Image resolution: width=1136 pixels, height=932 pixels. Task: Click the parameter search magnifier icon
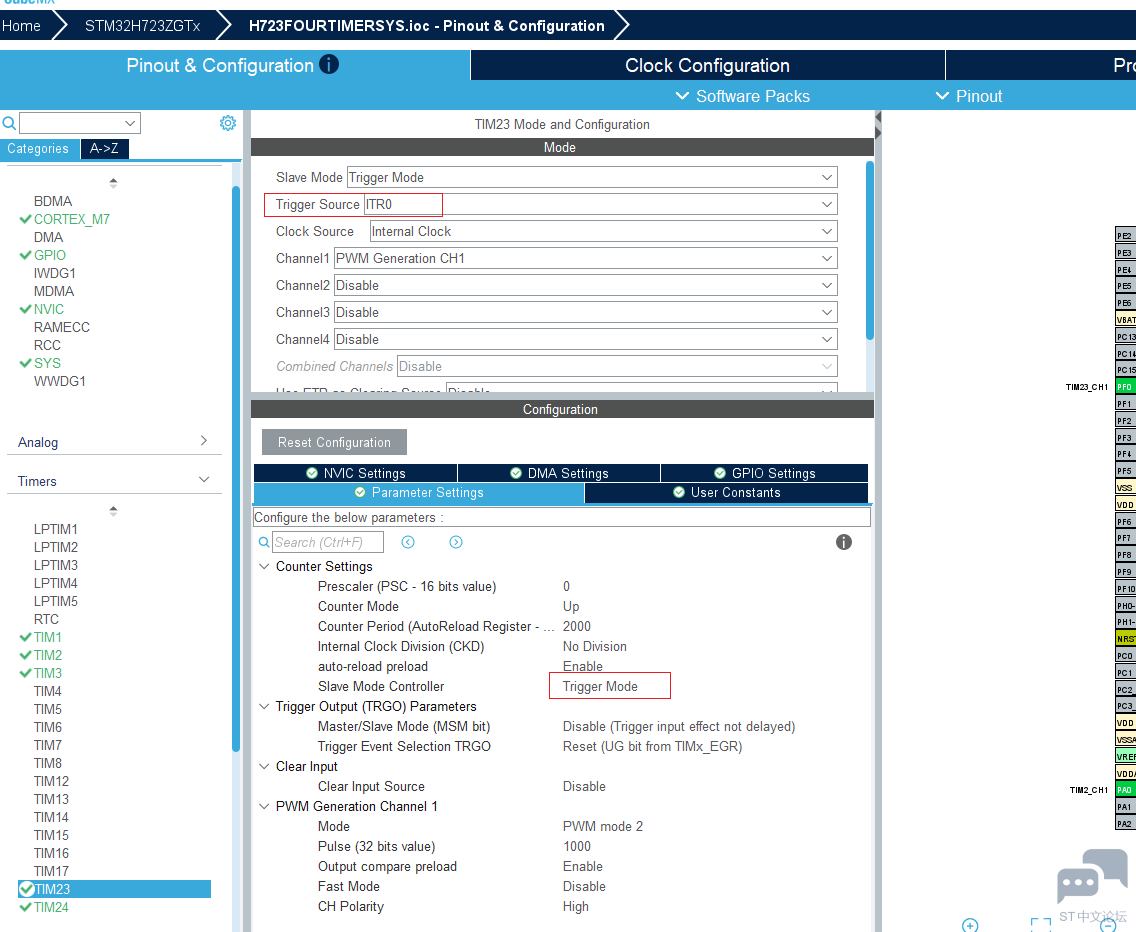(x=264, y=542)
